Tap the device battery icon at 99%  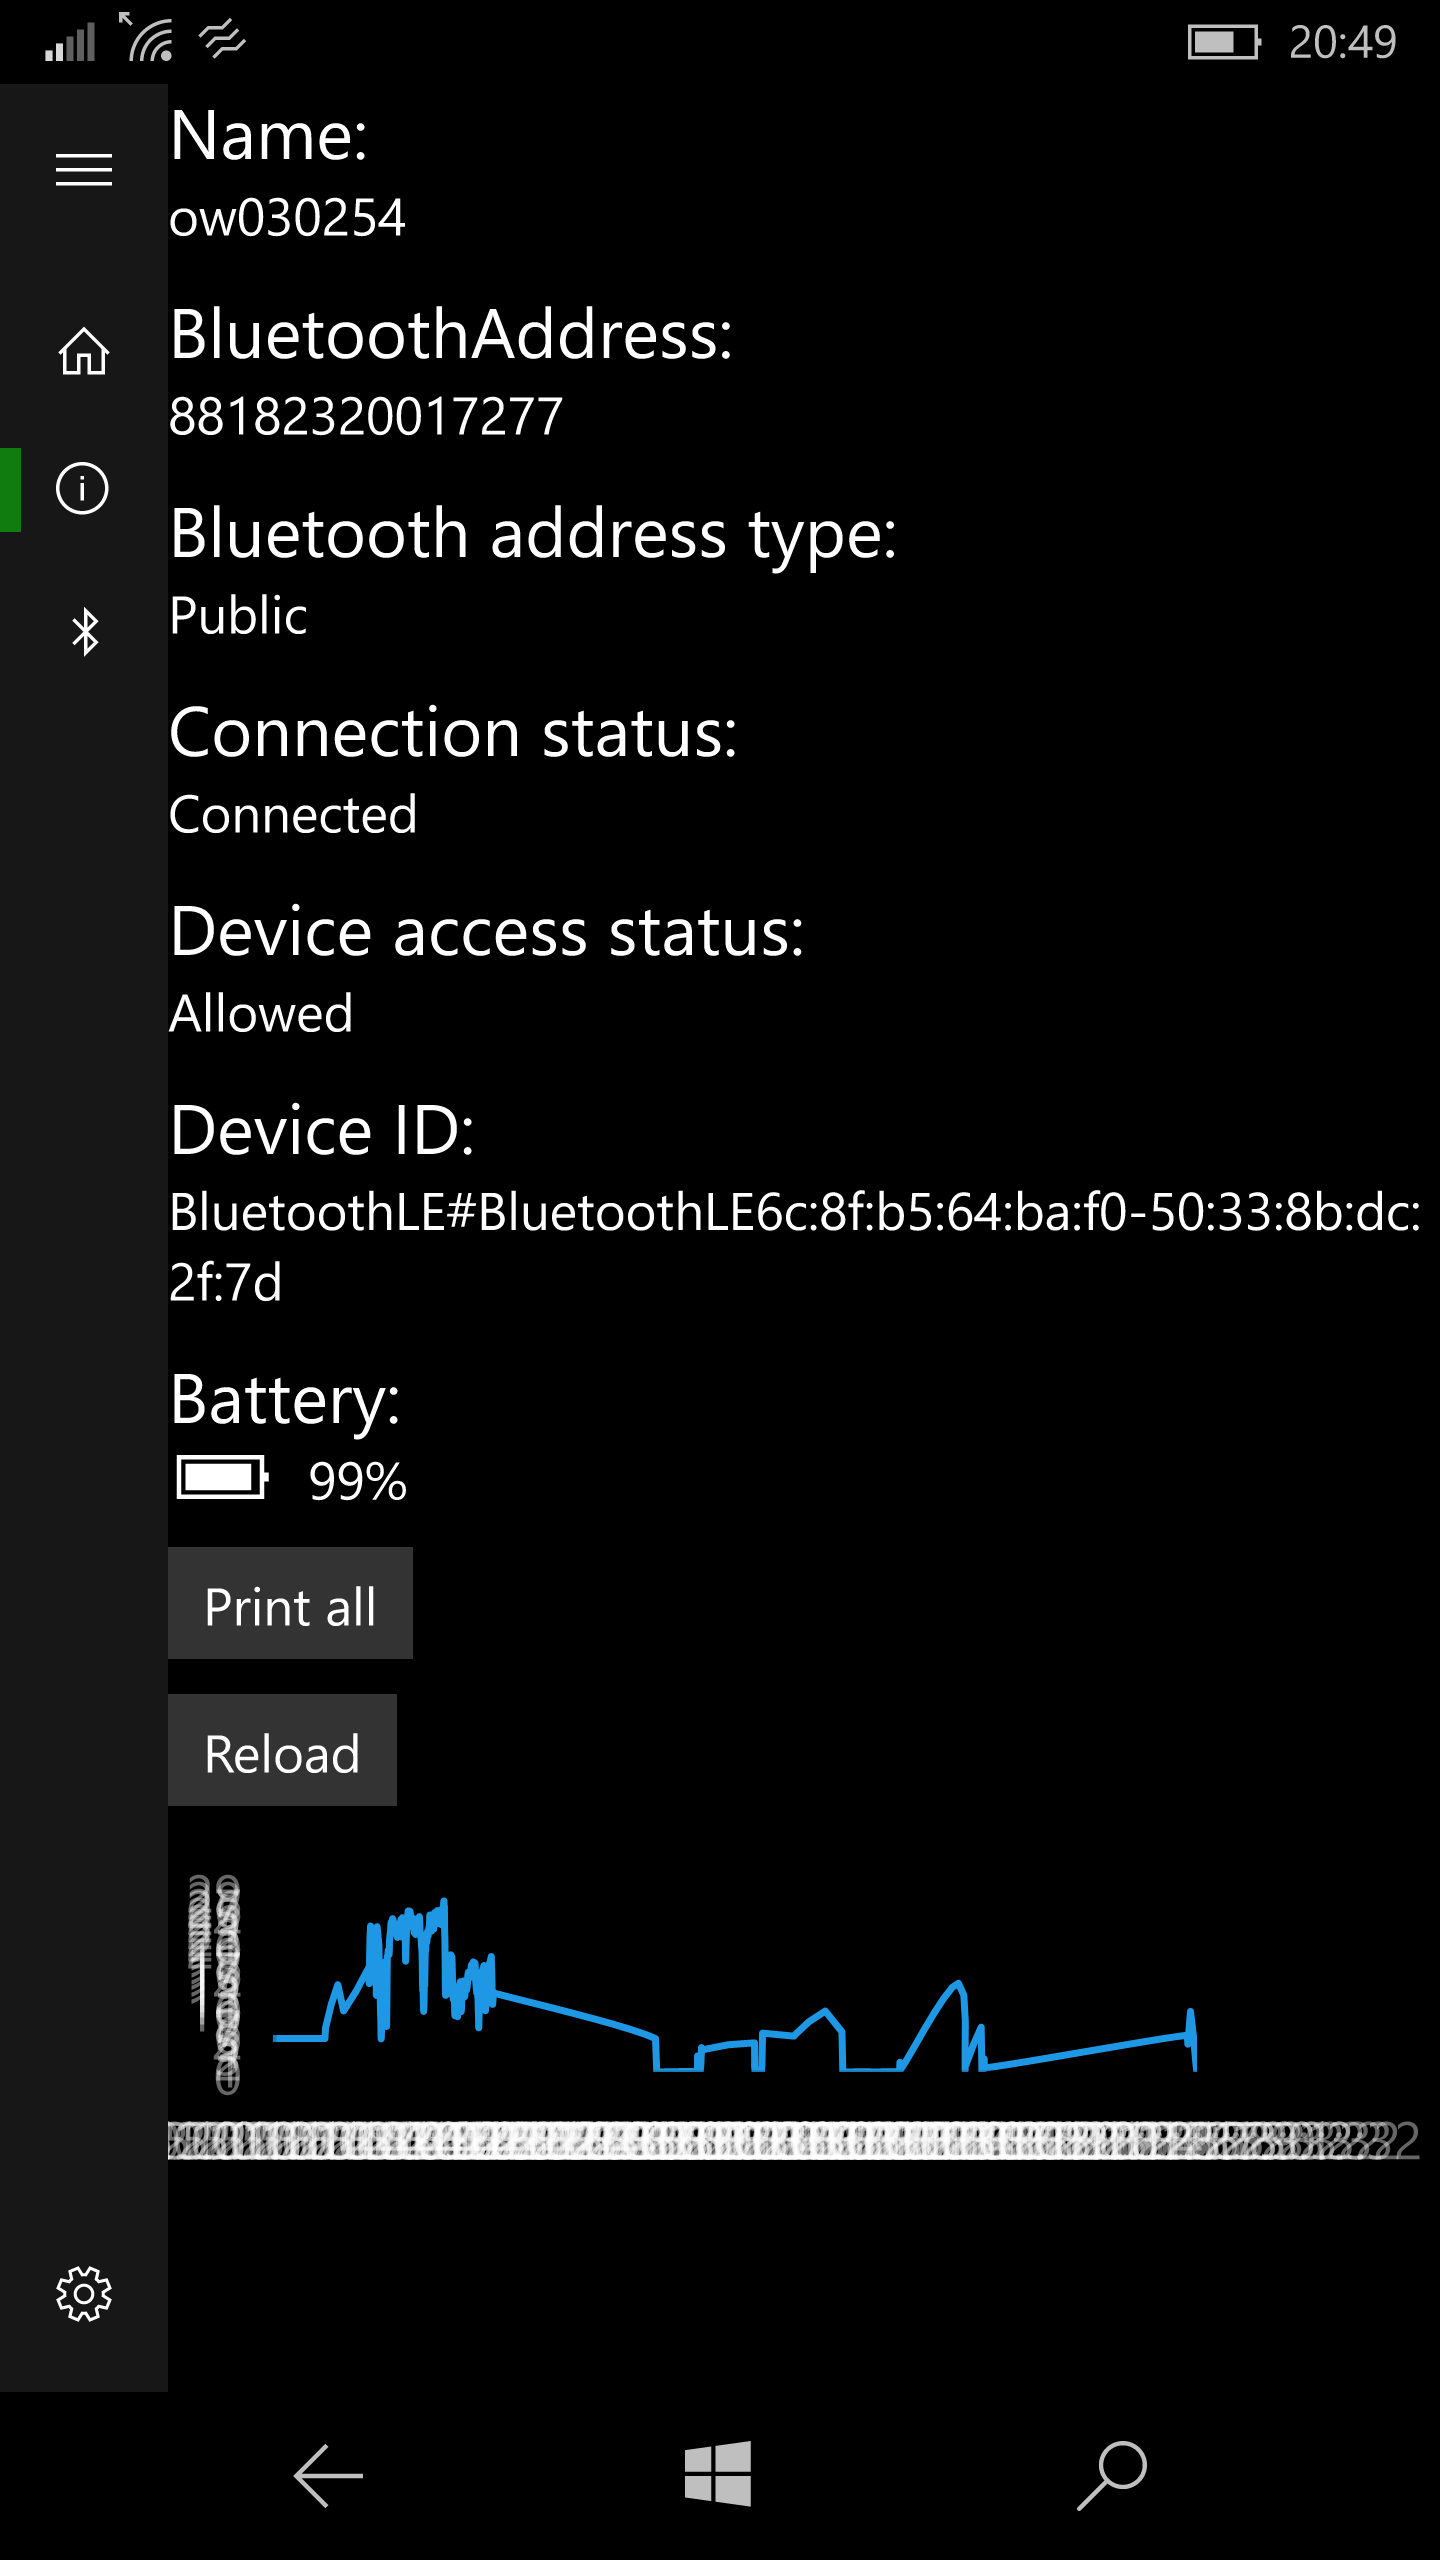click(x=223, y=1478)
